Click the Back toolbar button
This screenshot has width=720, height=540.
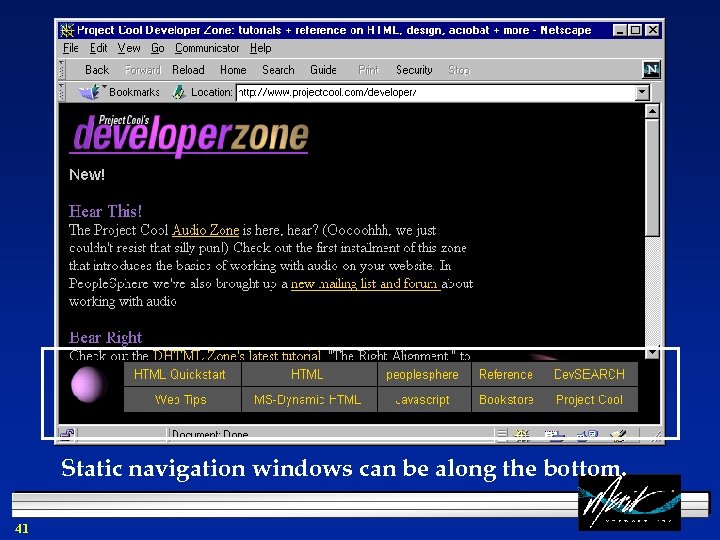tap(97, 70)
